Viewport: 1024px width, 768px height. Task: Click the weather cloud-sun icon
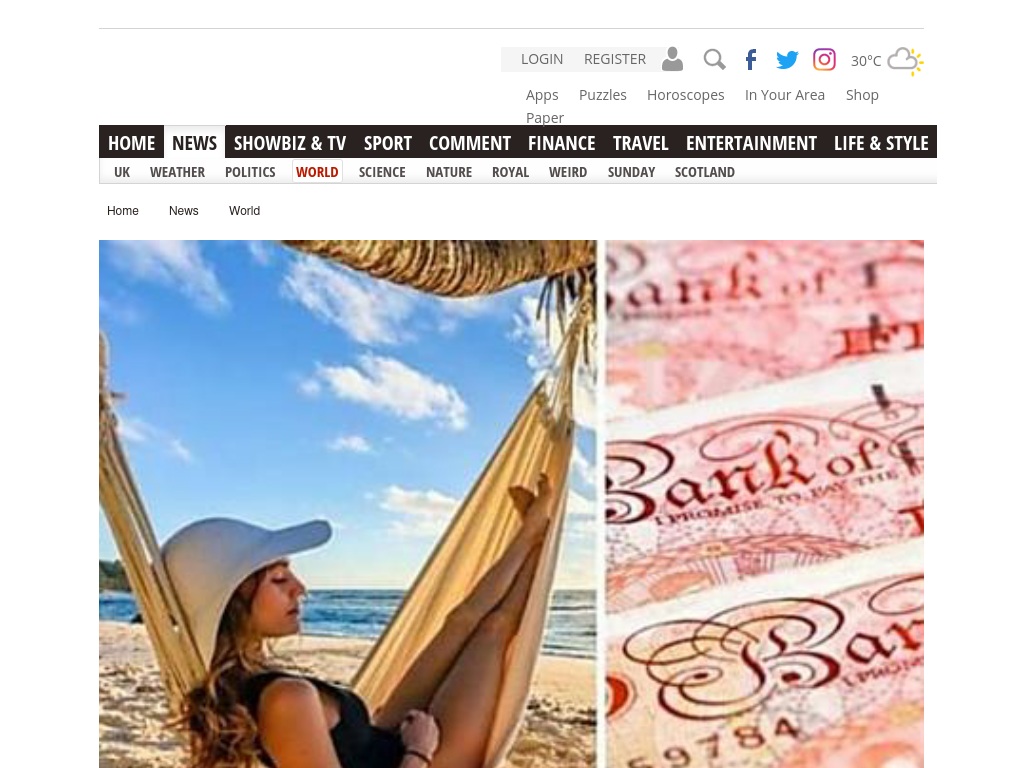pos(906,61)
